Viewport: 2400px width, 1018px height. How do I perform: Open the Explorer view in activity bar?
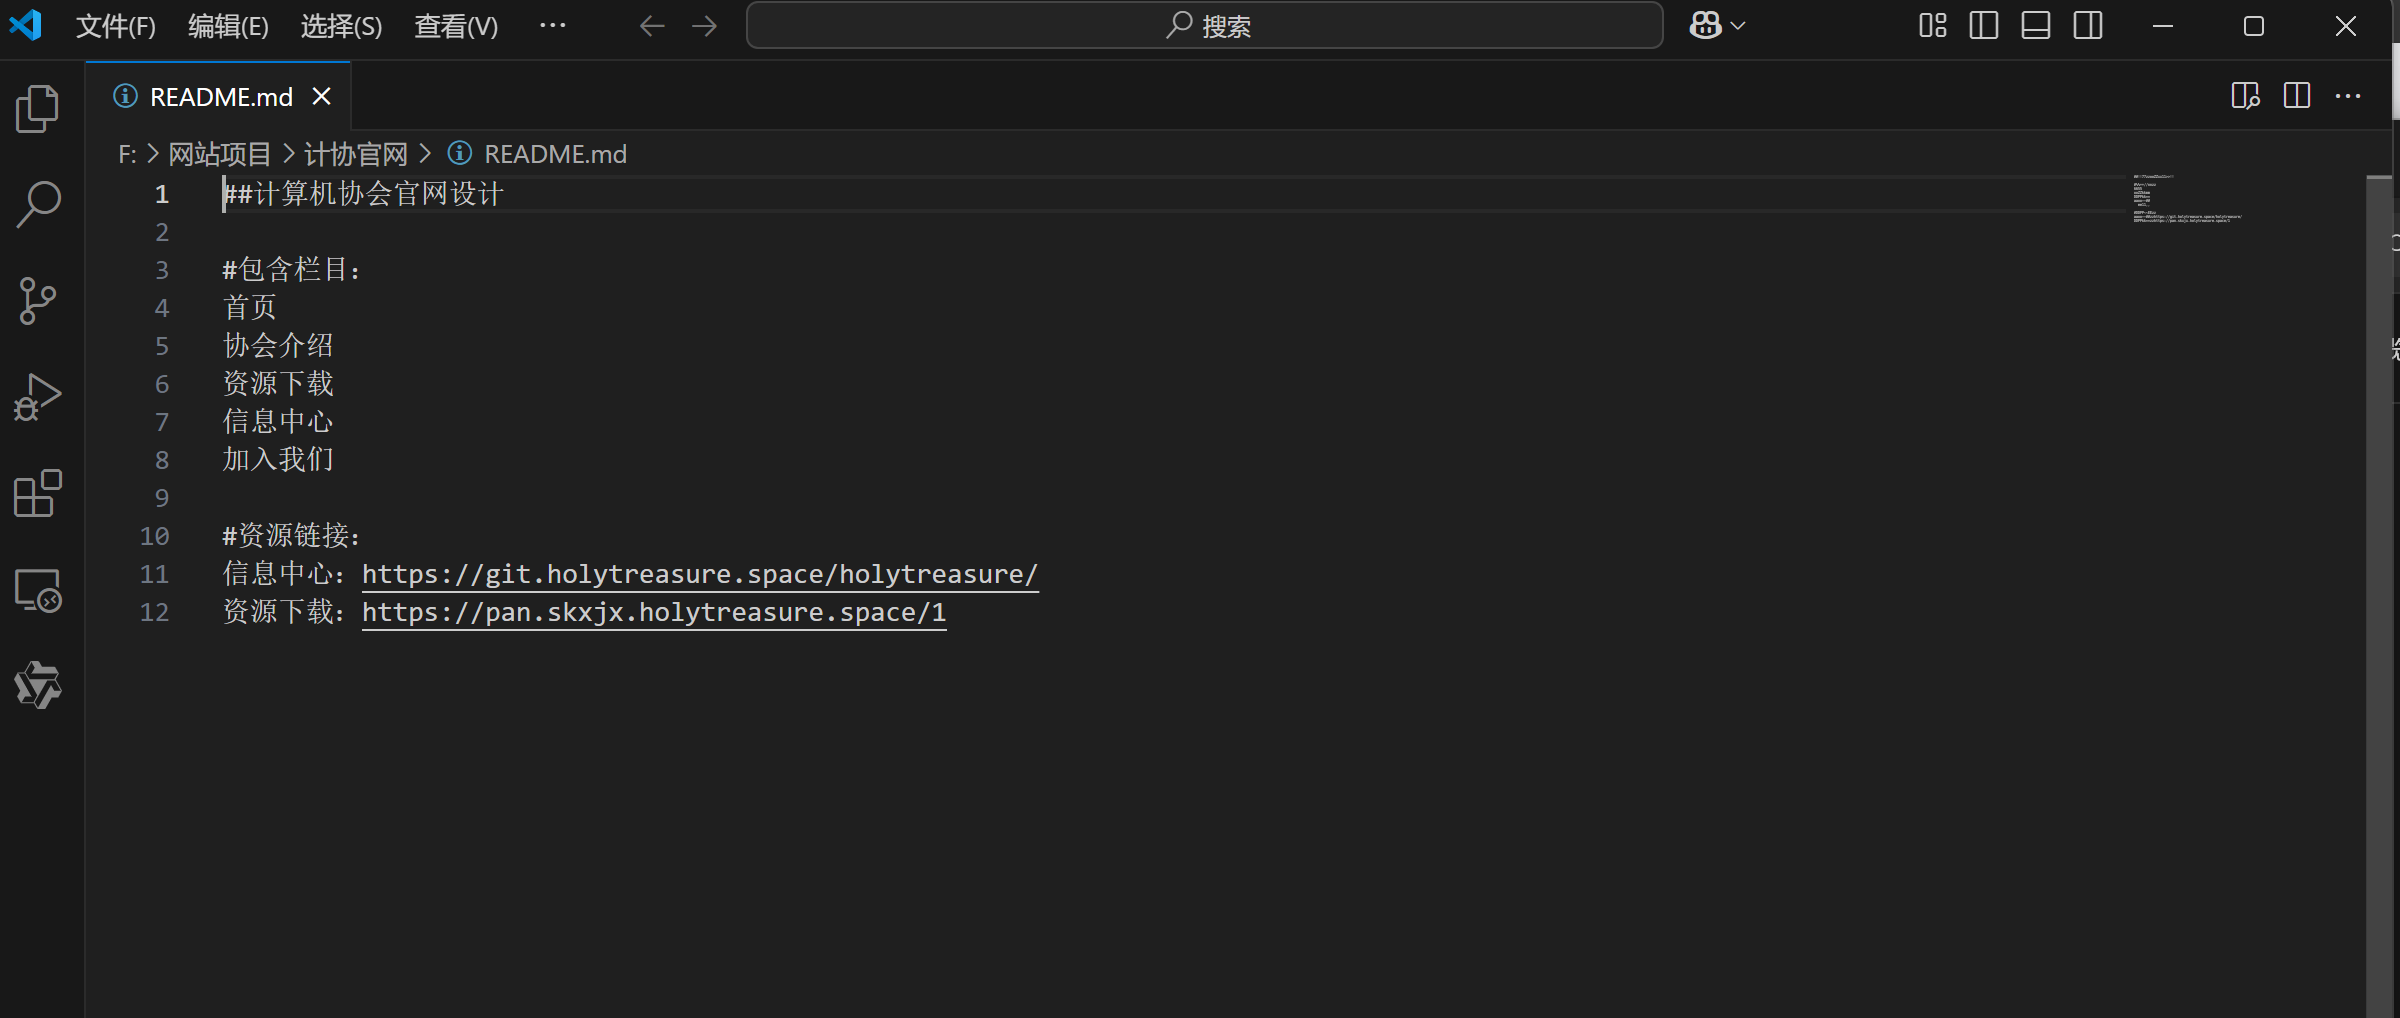pos(38,109)
